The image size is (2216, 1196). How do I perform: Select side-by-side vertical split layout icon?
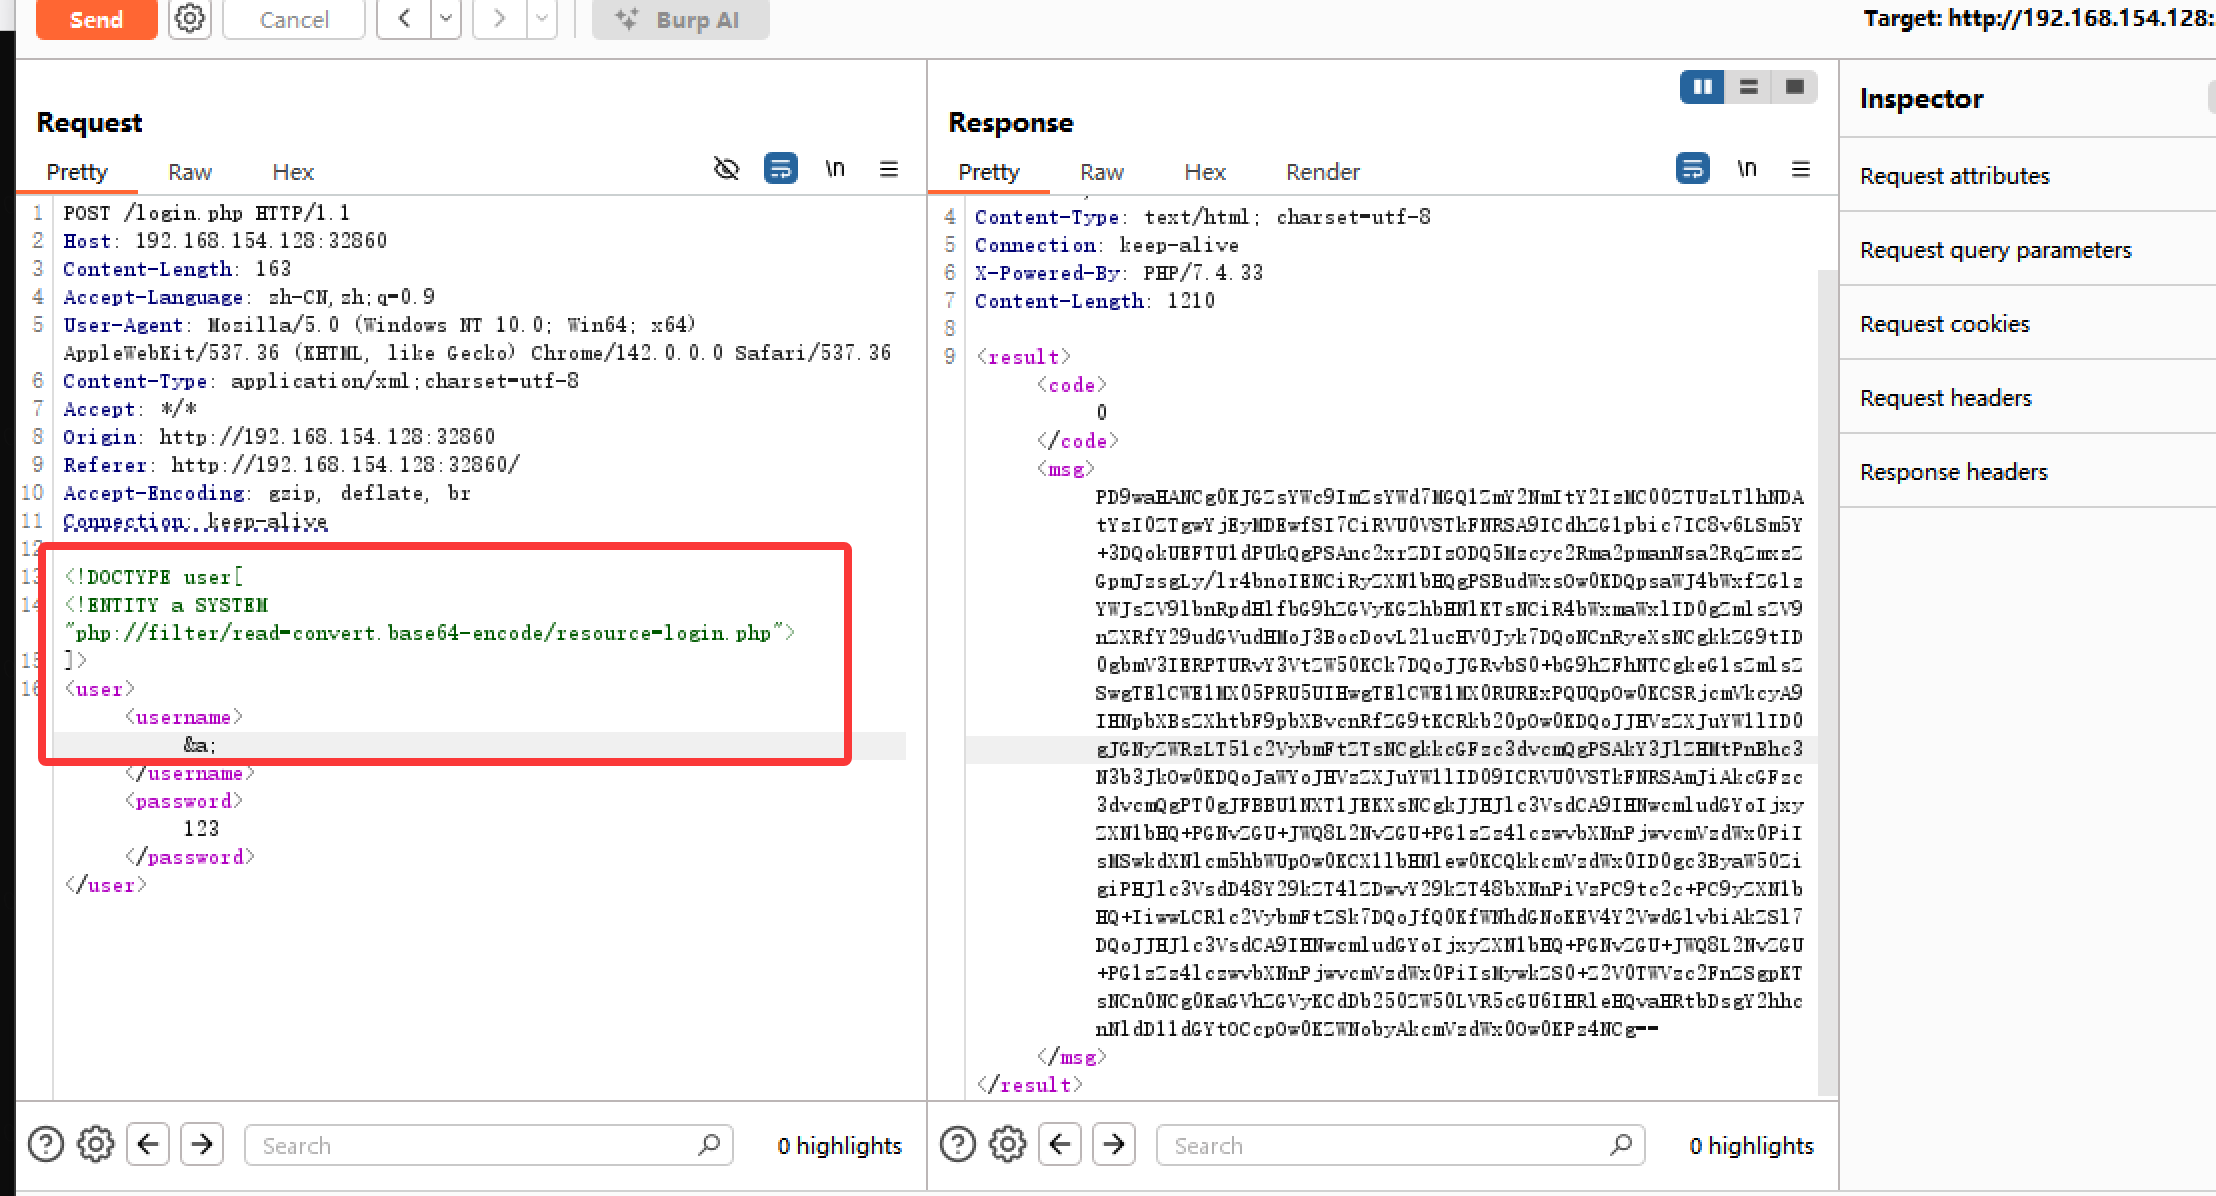[x=1702, y=87]
